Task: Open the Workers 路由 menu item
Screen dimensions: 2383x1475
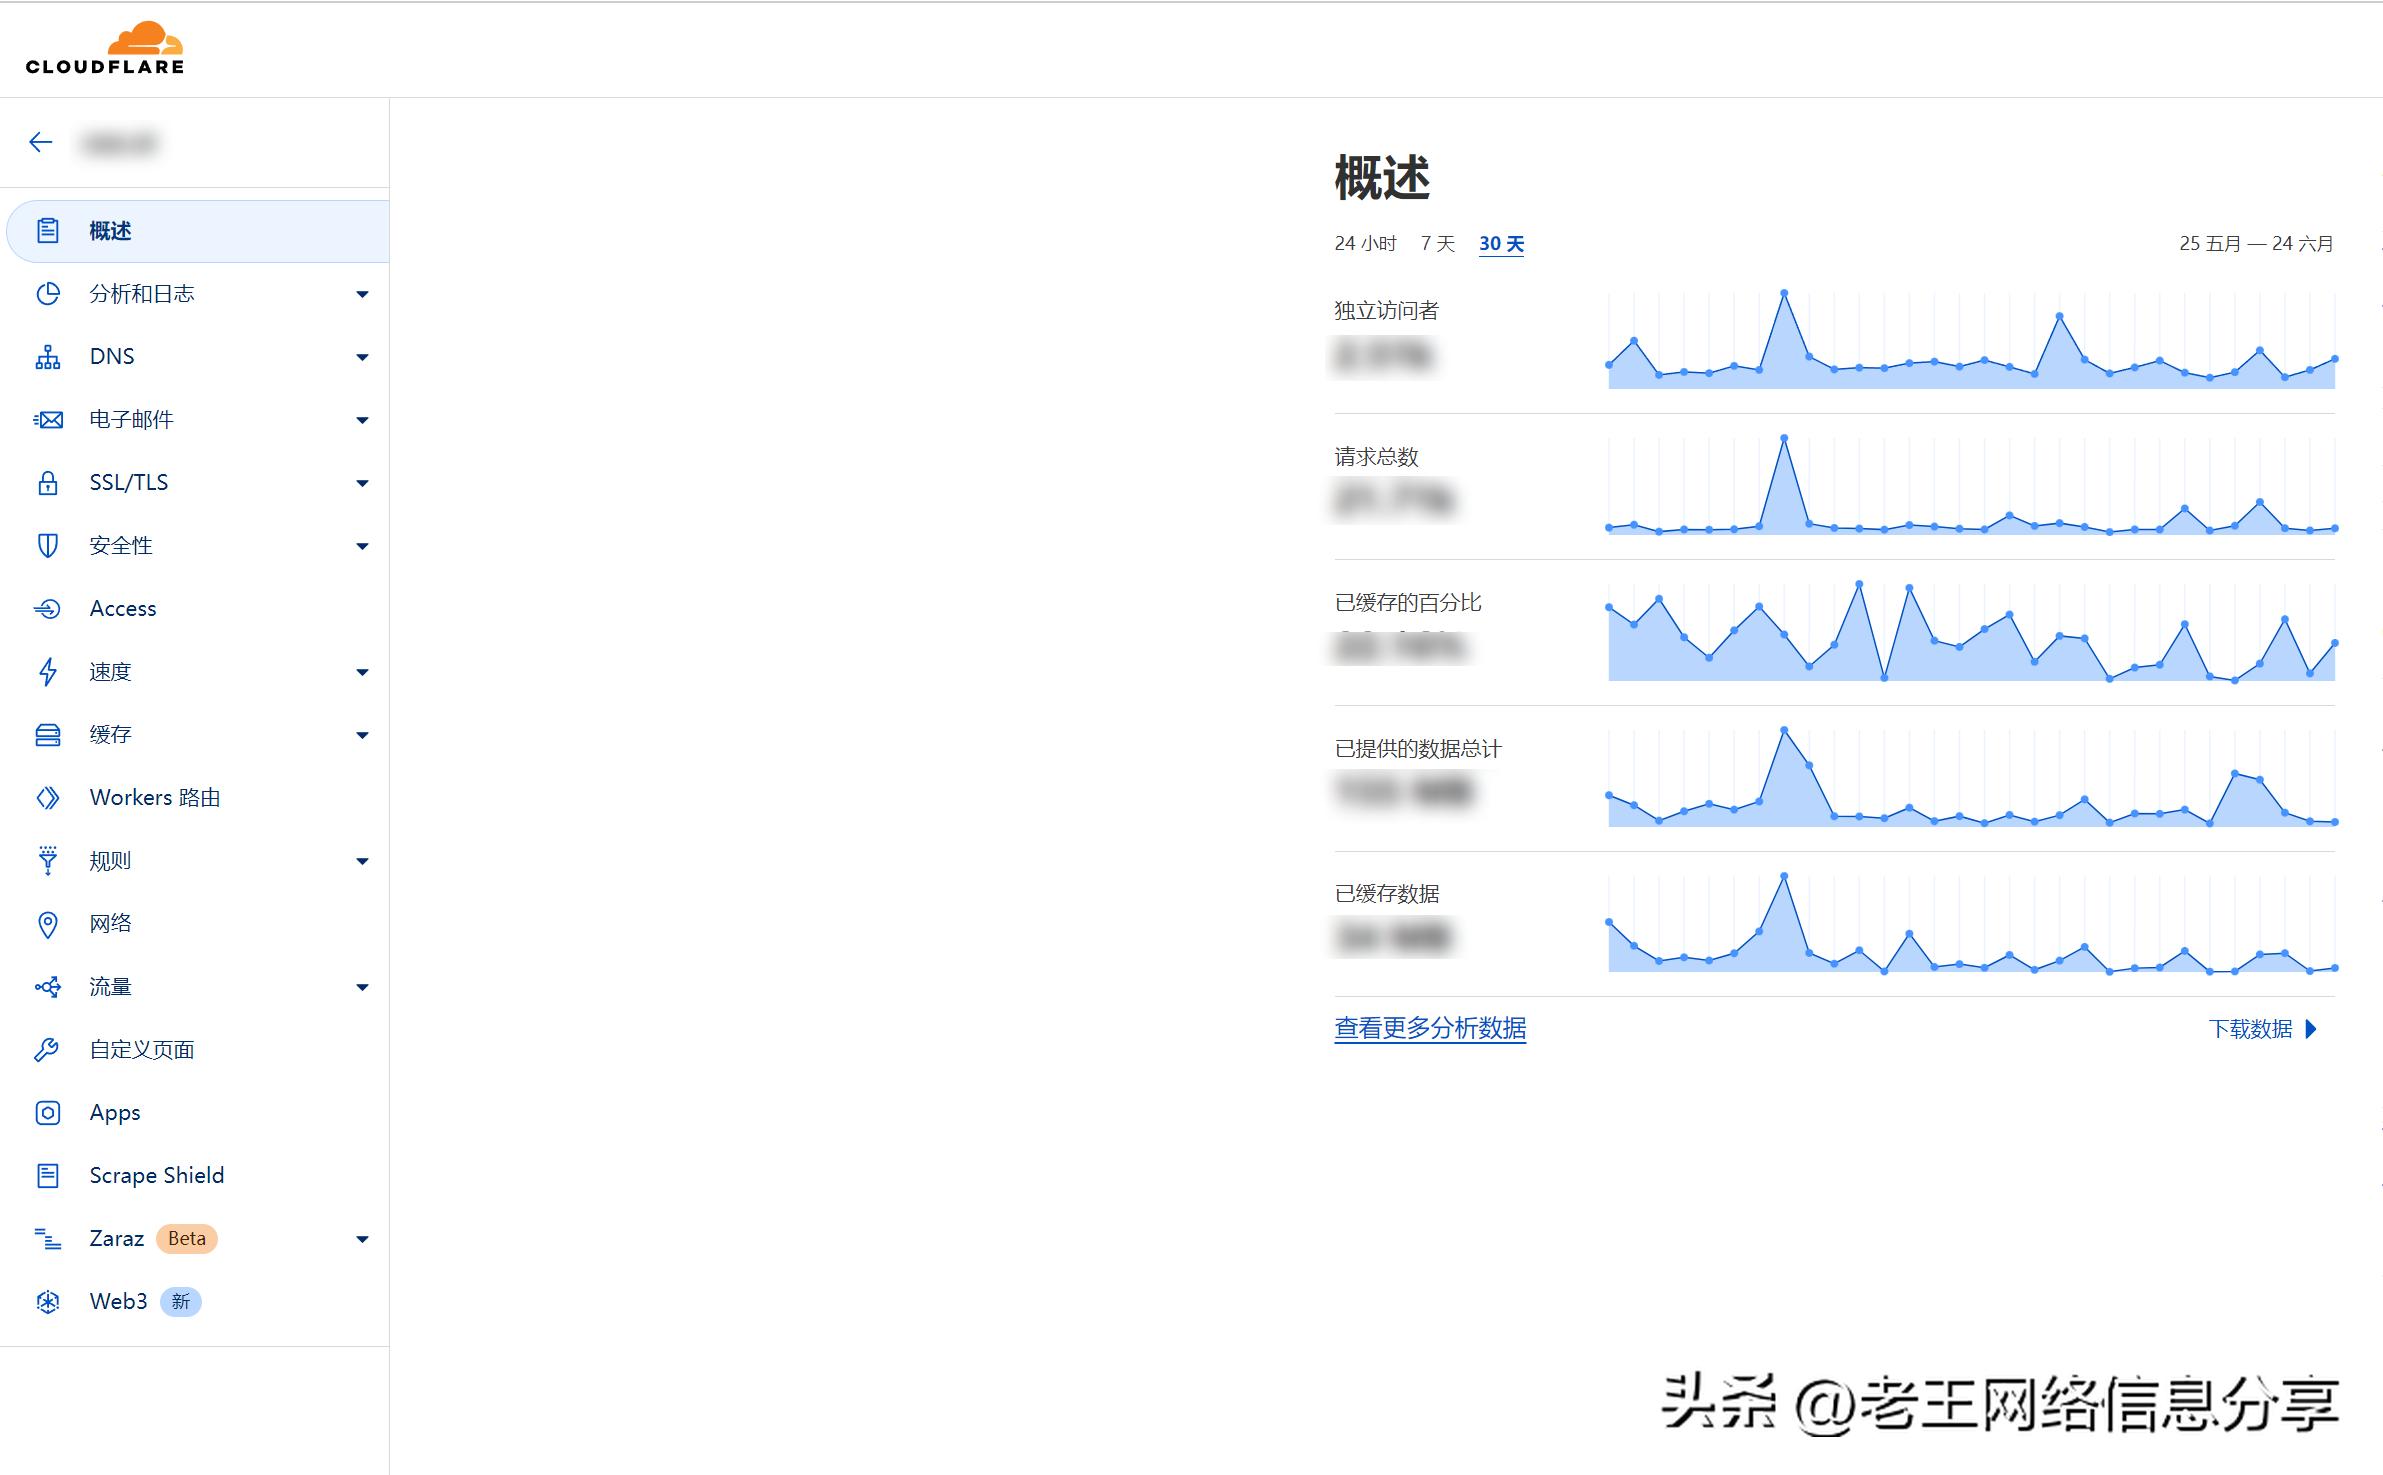Action: tap(154, 798)
